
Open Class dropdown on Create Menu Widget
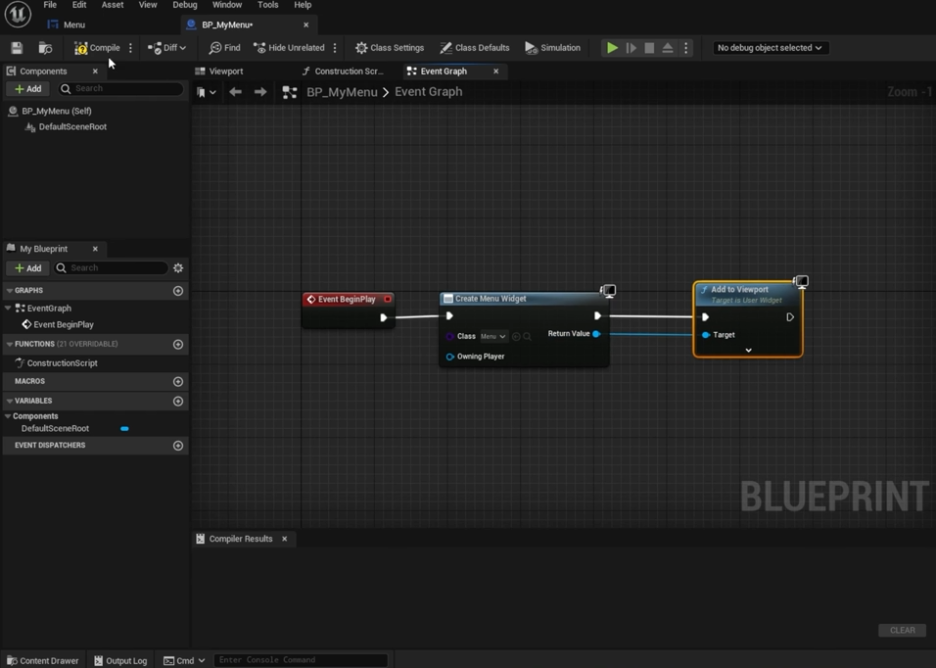(494, 337)
